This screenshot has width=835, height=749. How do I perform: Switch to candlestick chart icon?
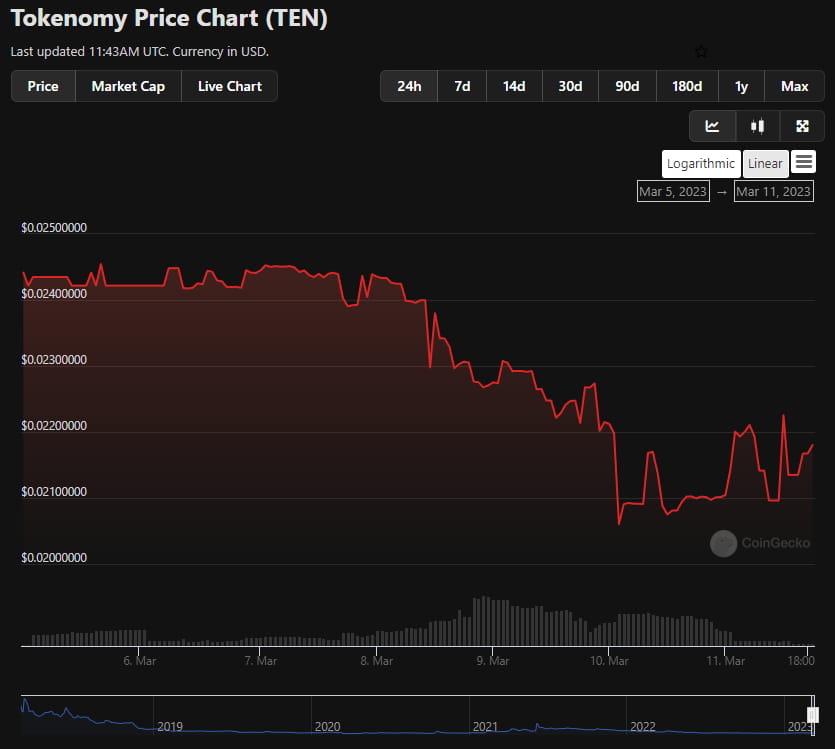(x=757, y=126)
